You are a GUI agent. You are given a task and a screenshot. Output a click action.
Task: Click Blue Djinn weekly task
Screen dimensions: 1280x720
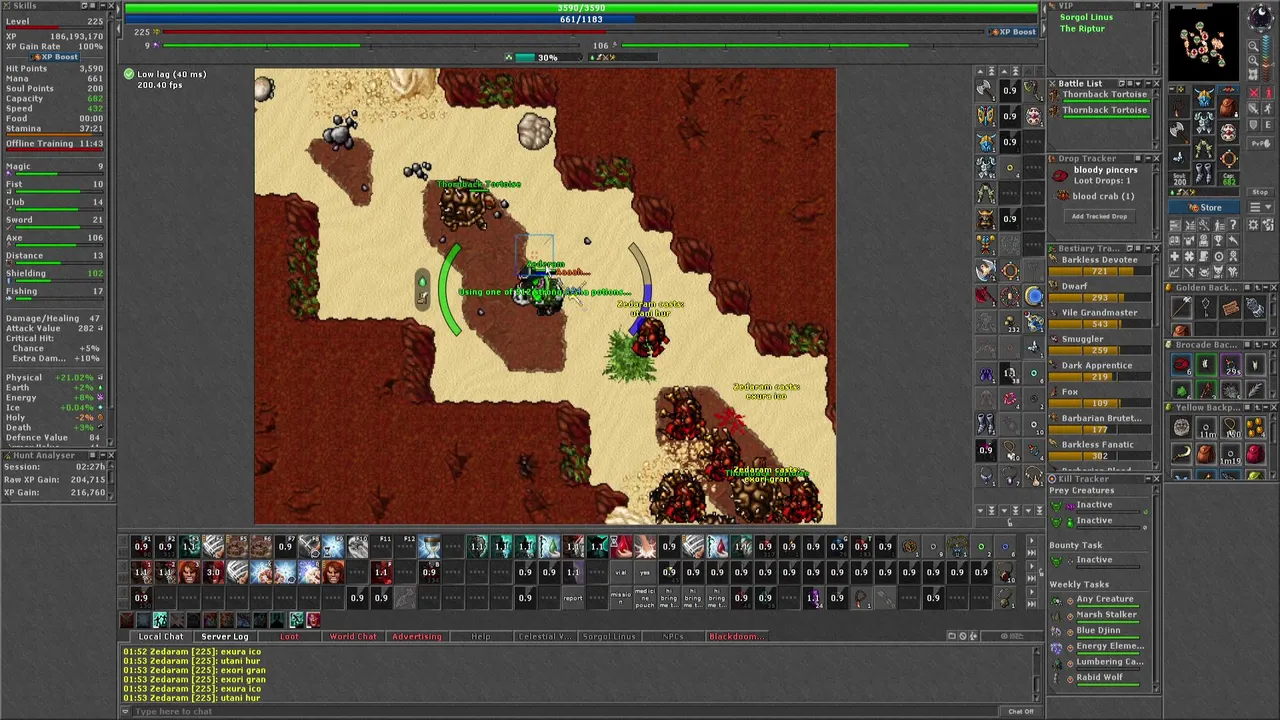1098,631
